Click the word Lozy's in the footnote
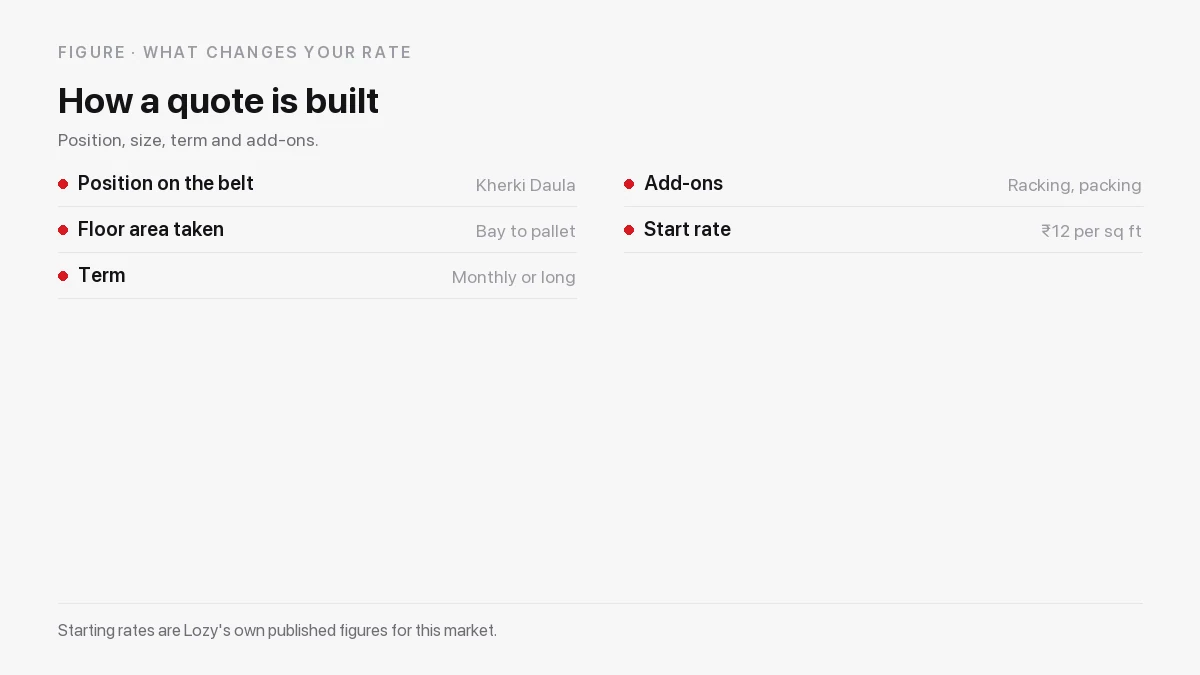 coord(207,630)
